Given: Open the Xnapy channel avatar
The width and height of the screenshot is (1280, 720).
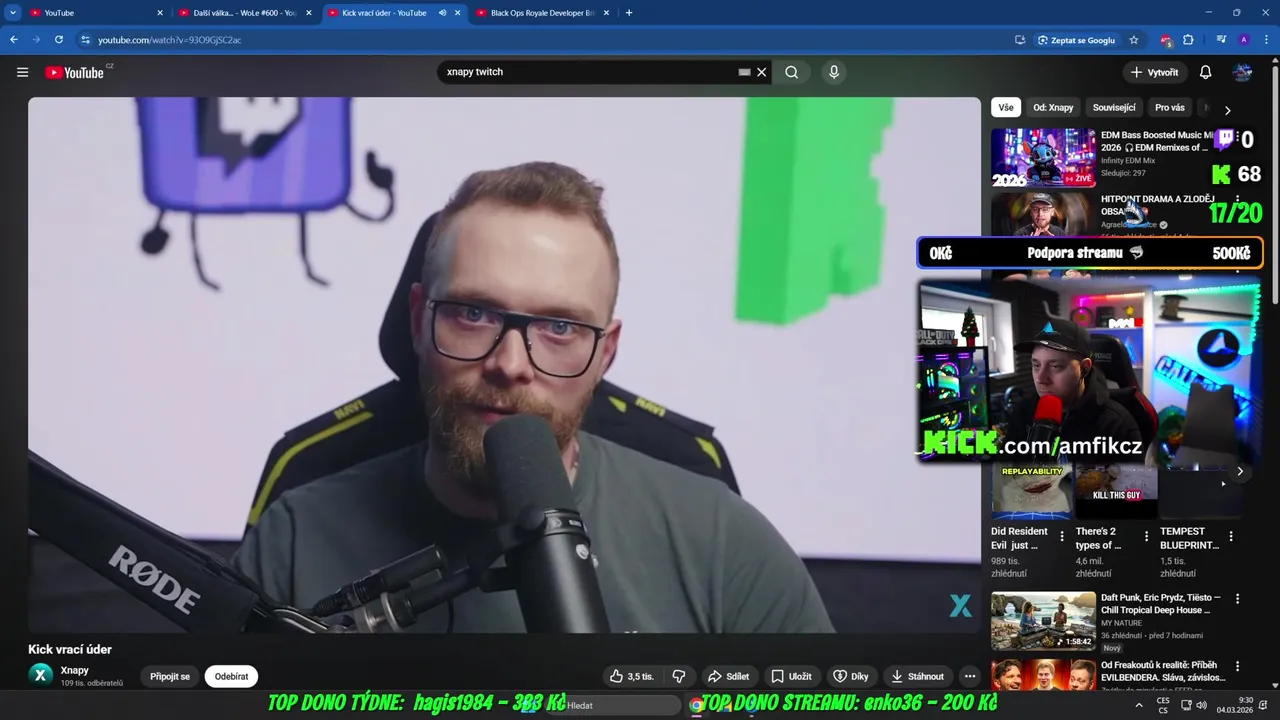Looking at the screenshot, I should [40, 675].
